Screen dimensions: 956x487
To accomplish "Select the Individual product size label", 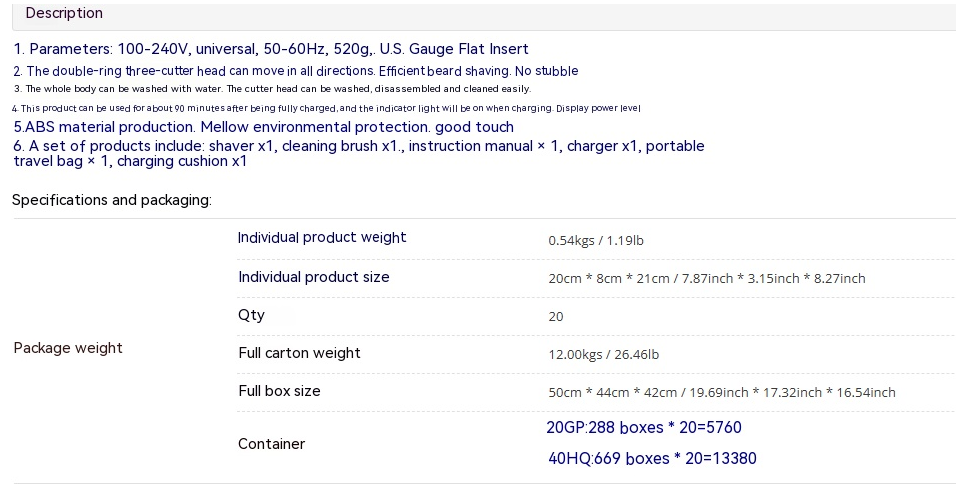I will pyautogui.click(x=313, y=277).
